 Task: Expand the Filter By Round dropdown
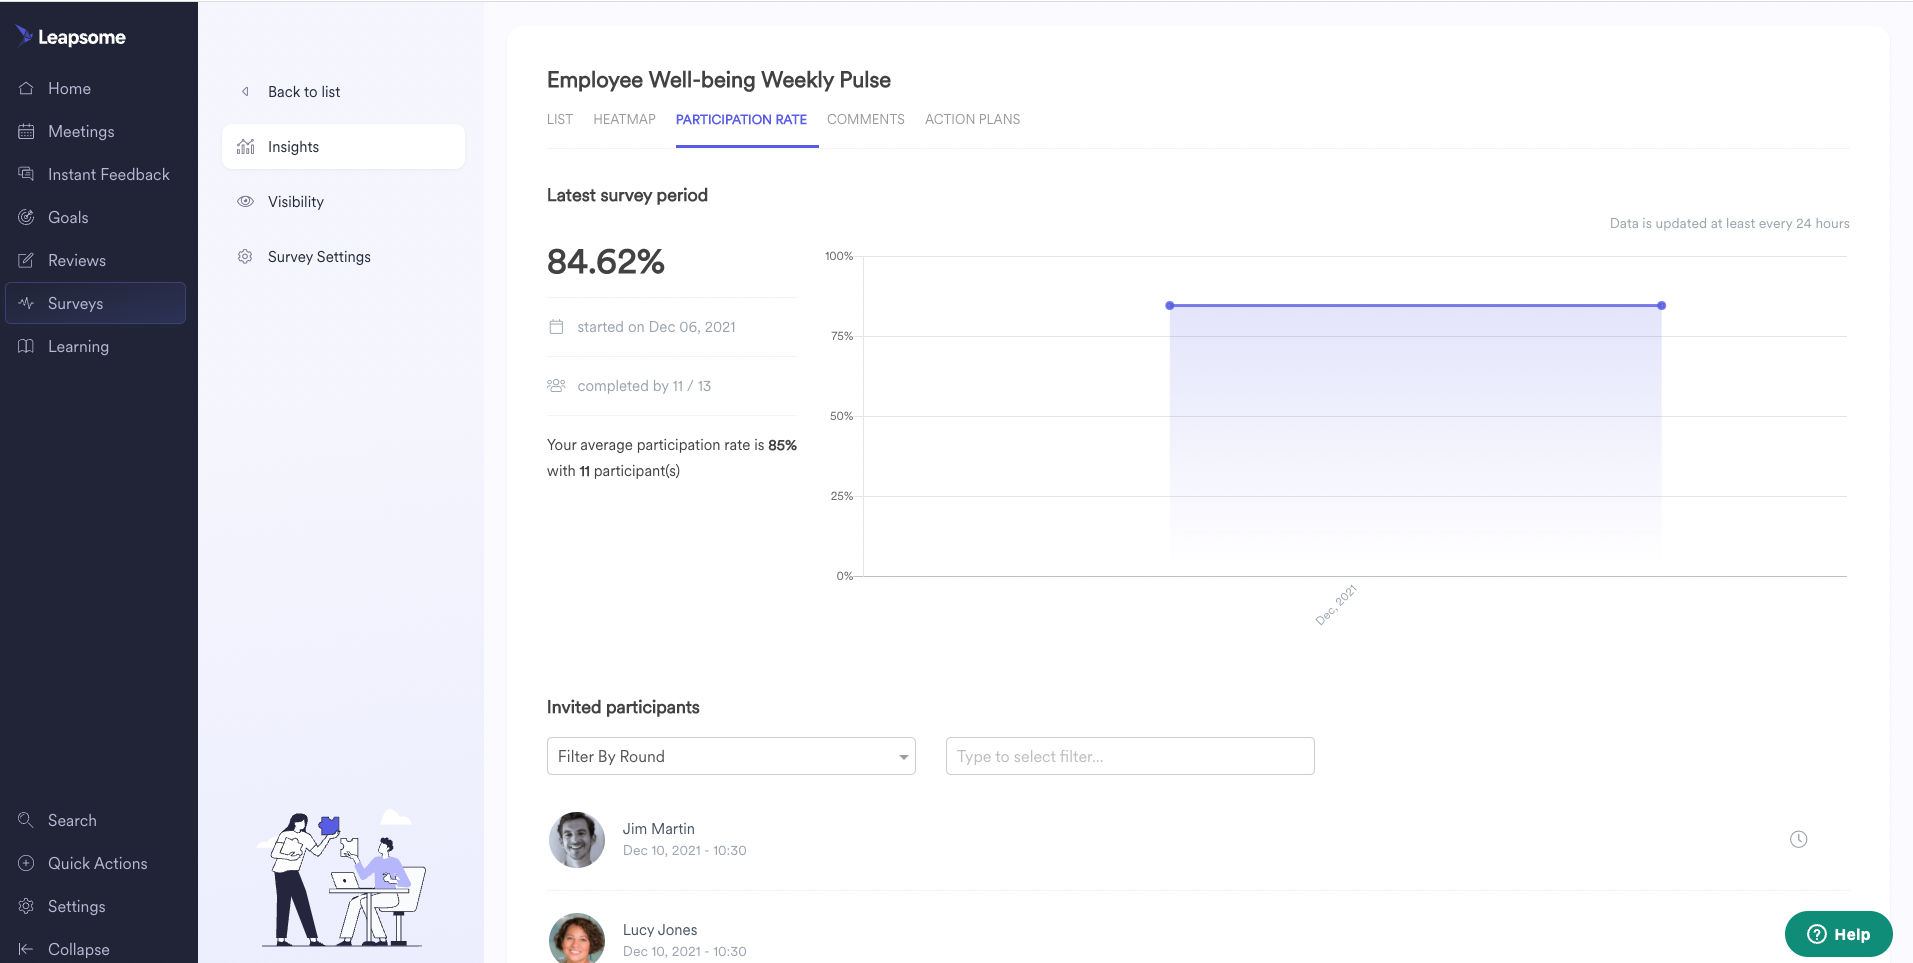pyautogui.click(x=731, y=756)
